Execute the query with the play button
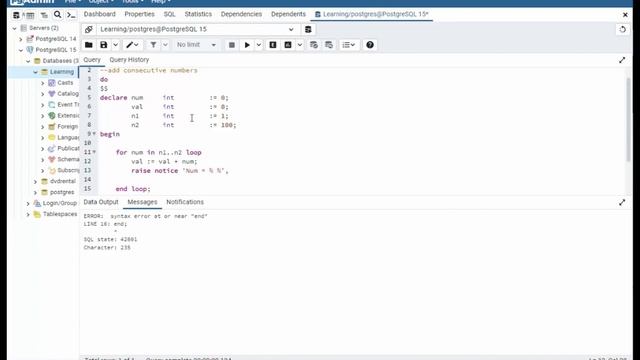640x360 pixels. tap(247, 45)
